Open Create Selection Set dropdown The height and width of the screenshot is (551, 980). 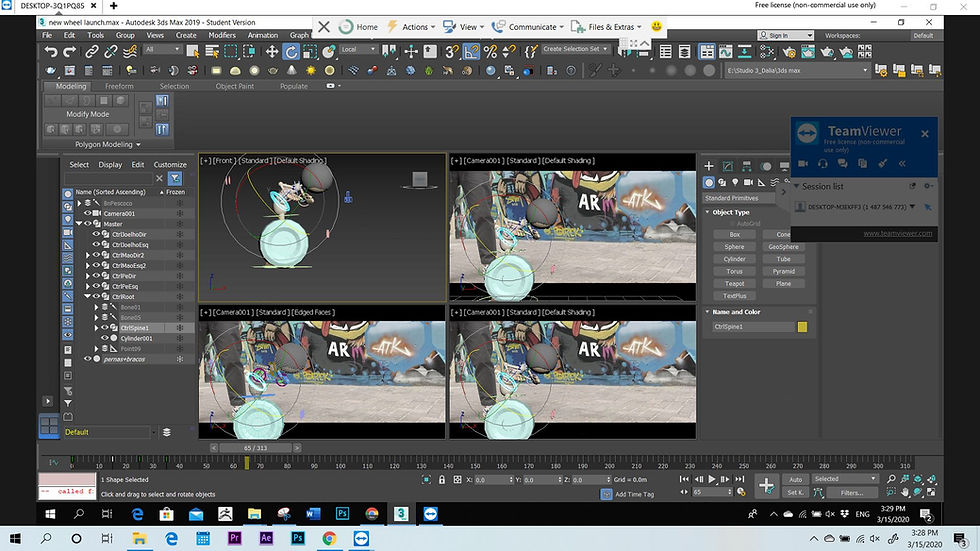575,49
